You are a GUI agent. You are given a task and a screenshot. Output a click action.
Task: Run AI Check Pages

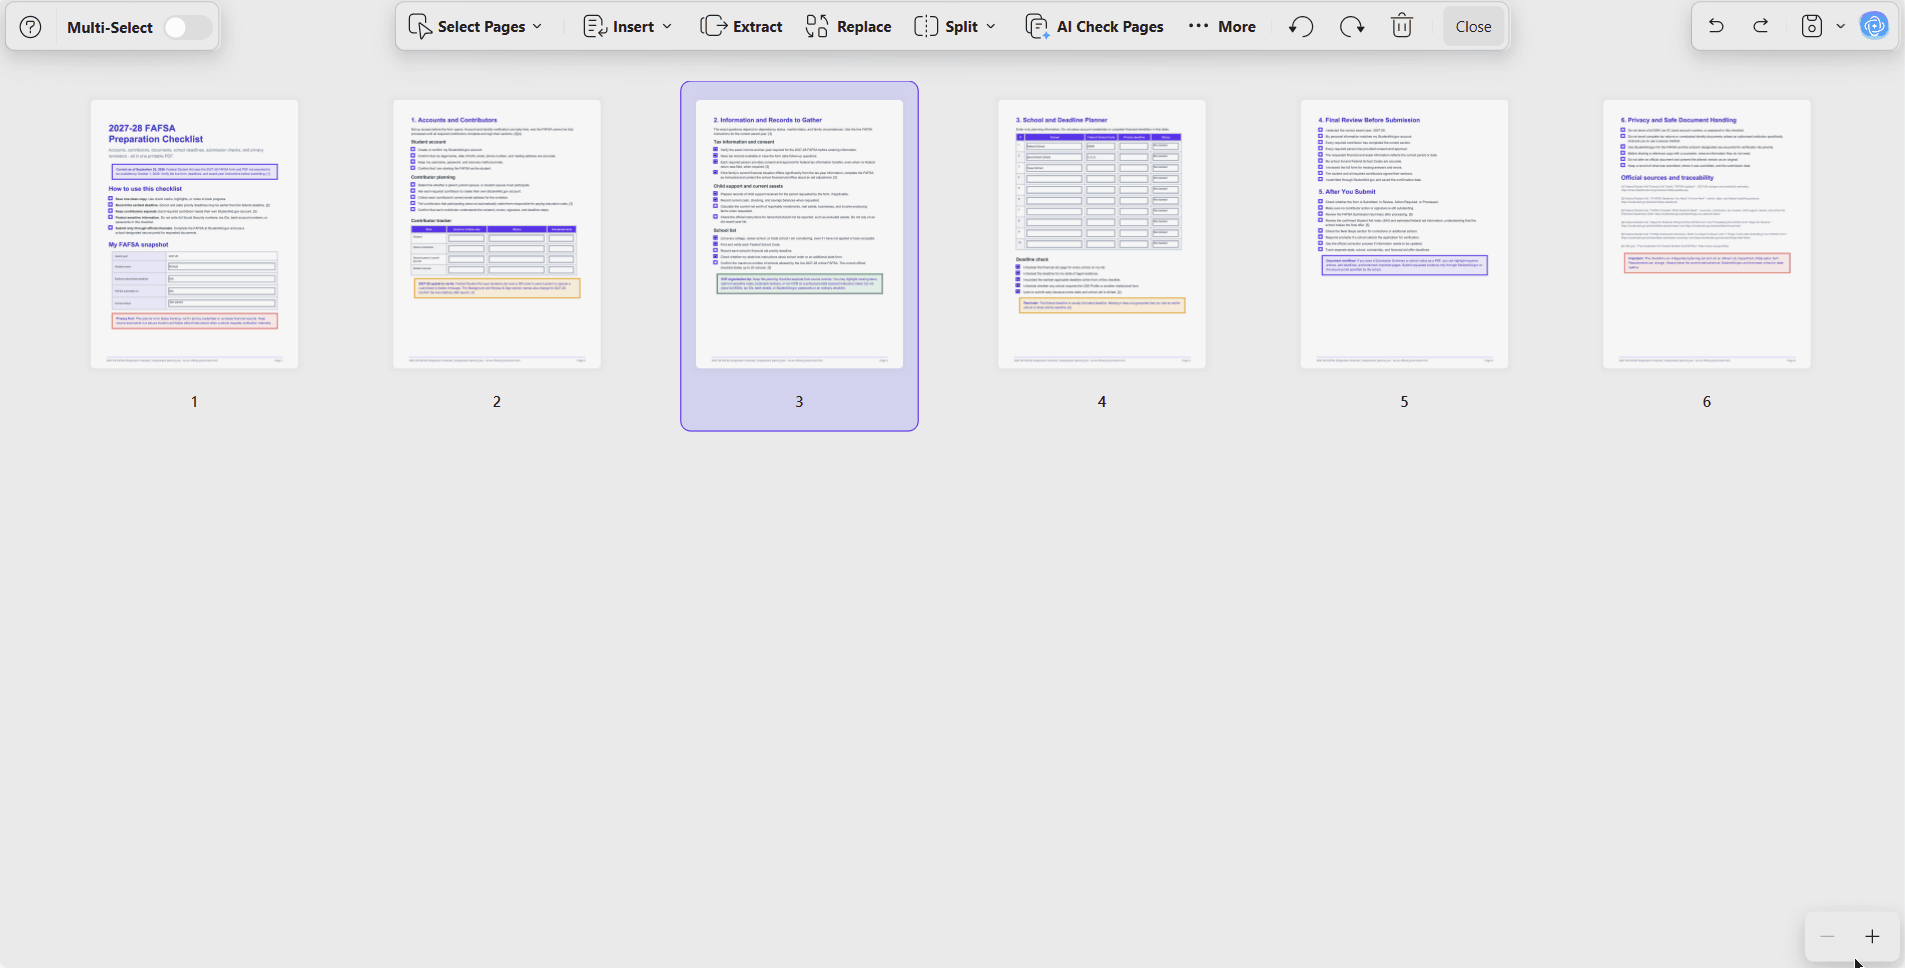[x=1094, y=27]
